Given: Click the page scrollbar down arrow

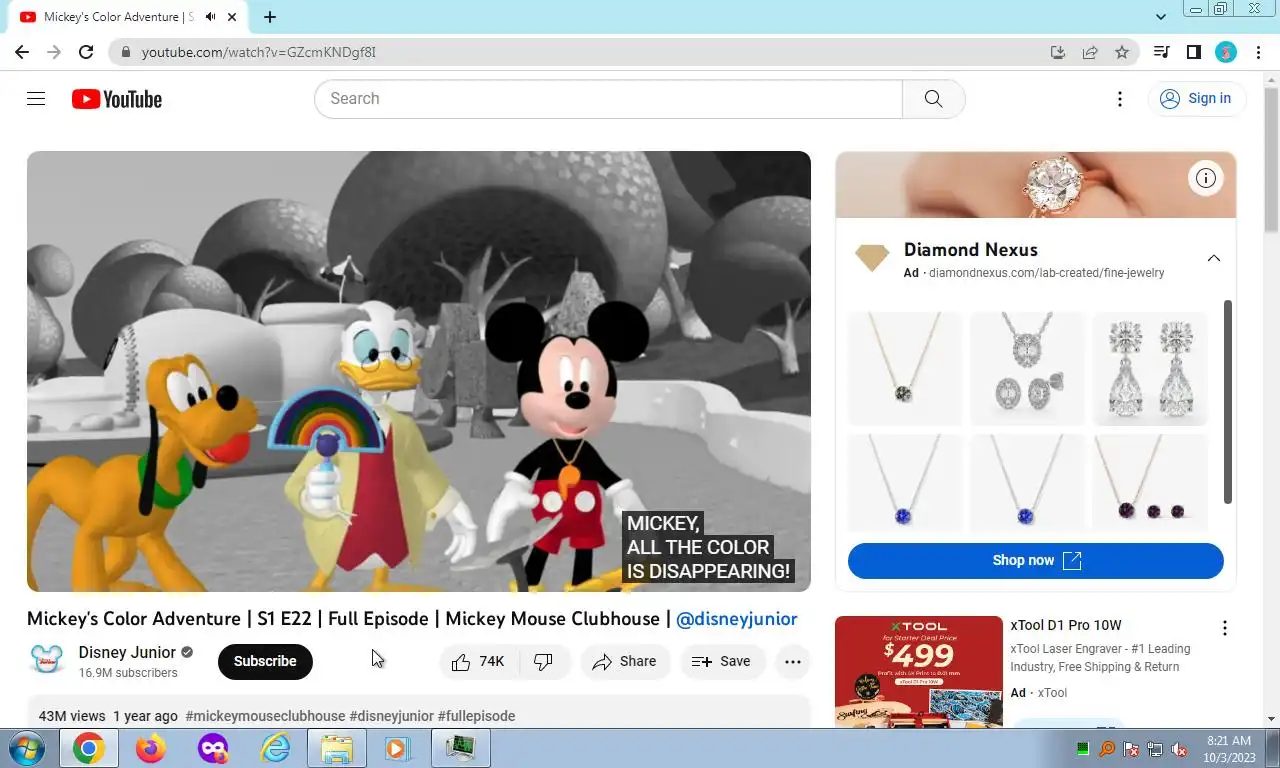Looking at the screenshot, I should (1272, 718).
